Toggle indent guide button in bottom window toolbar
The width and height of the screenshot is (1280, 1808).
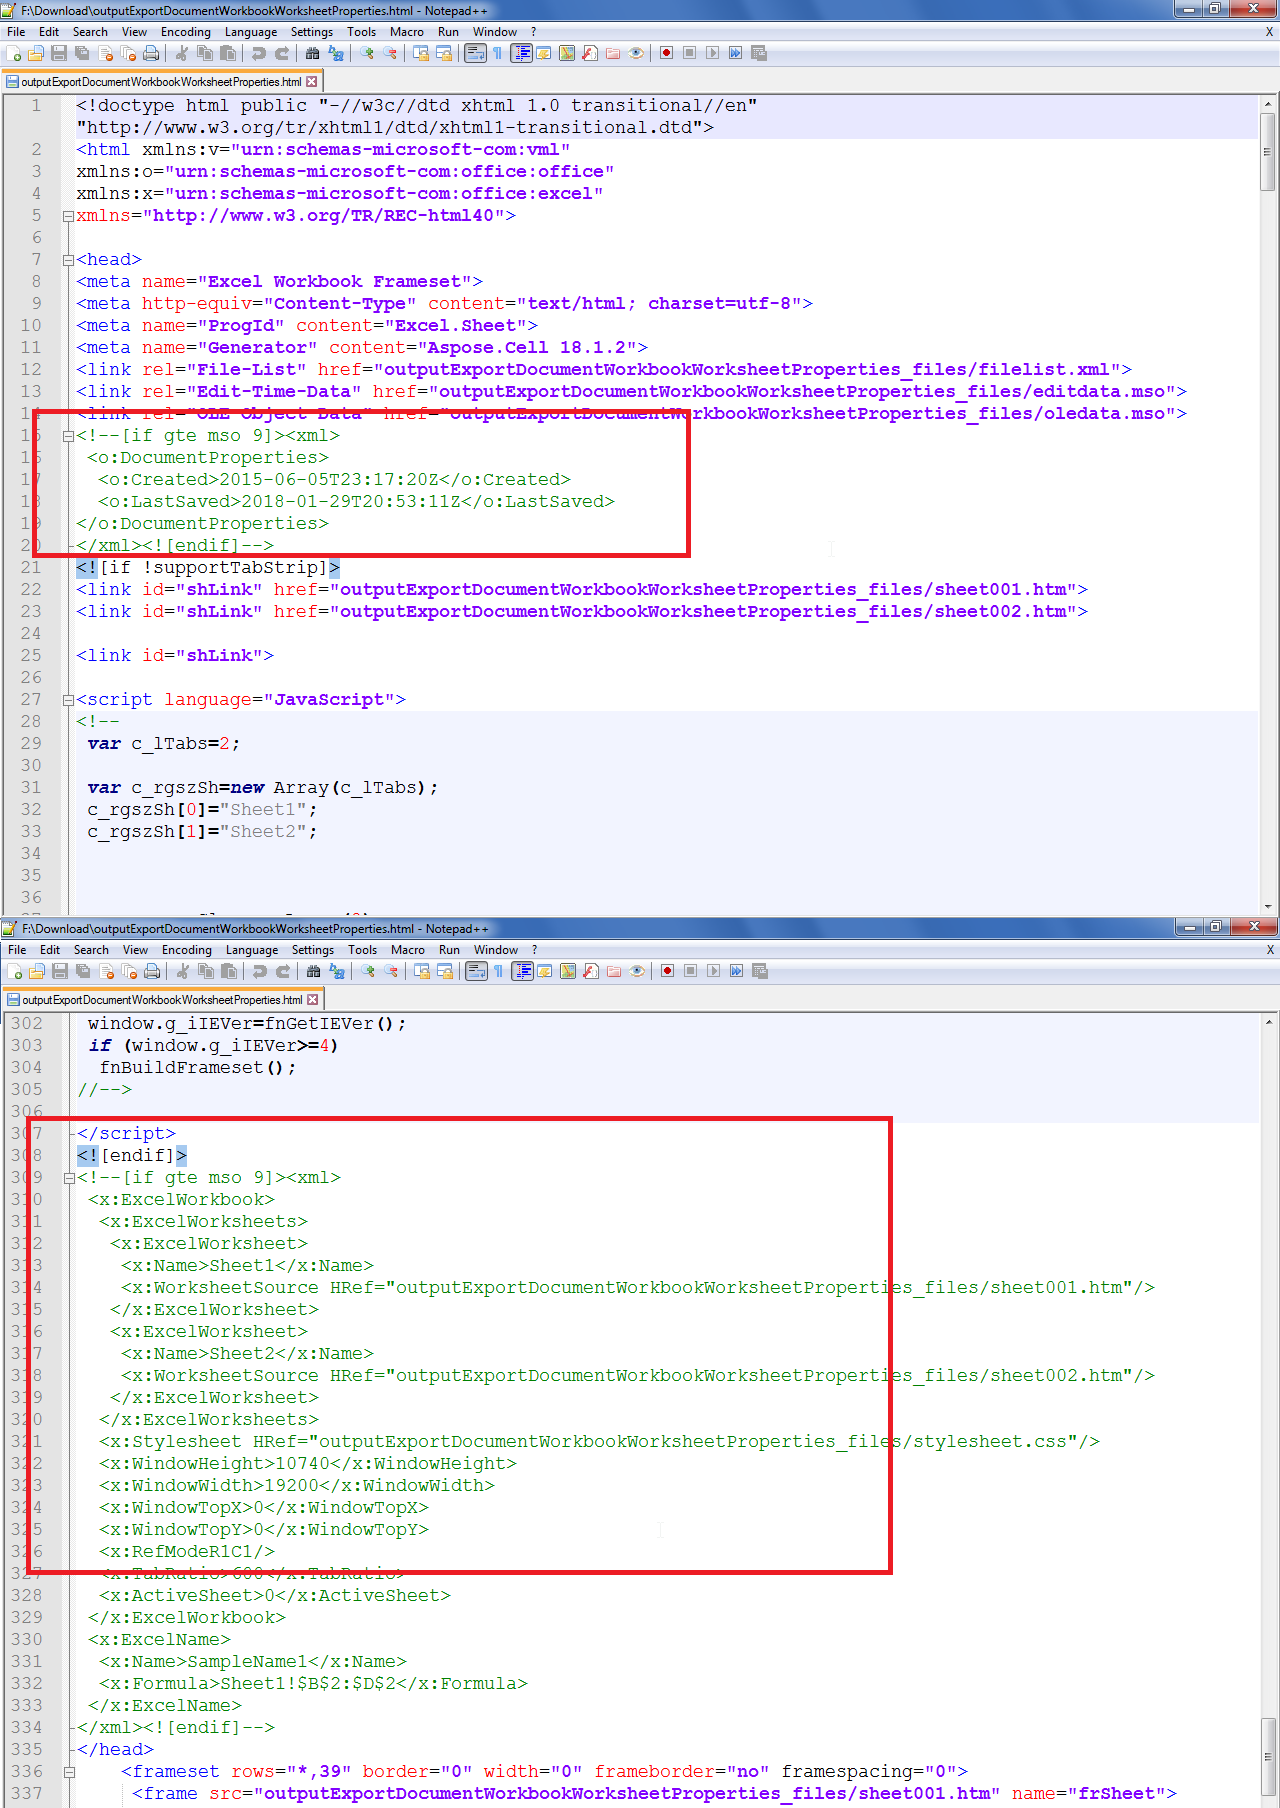[522, 971]
